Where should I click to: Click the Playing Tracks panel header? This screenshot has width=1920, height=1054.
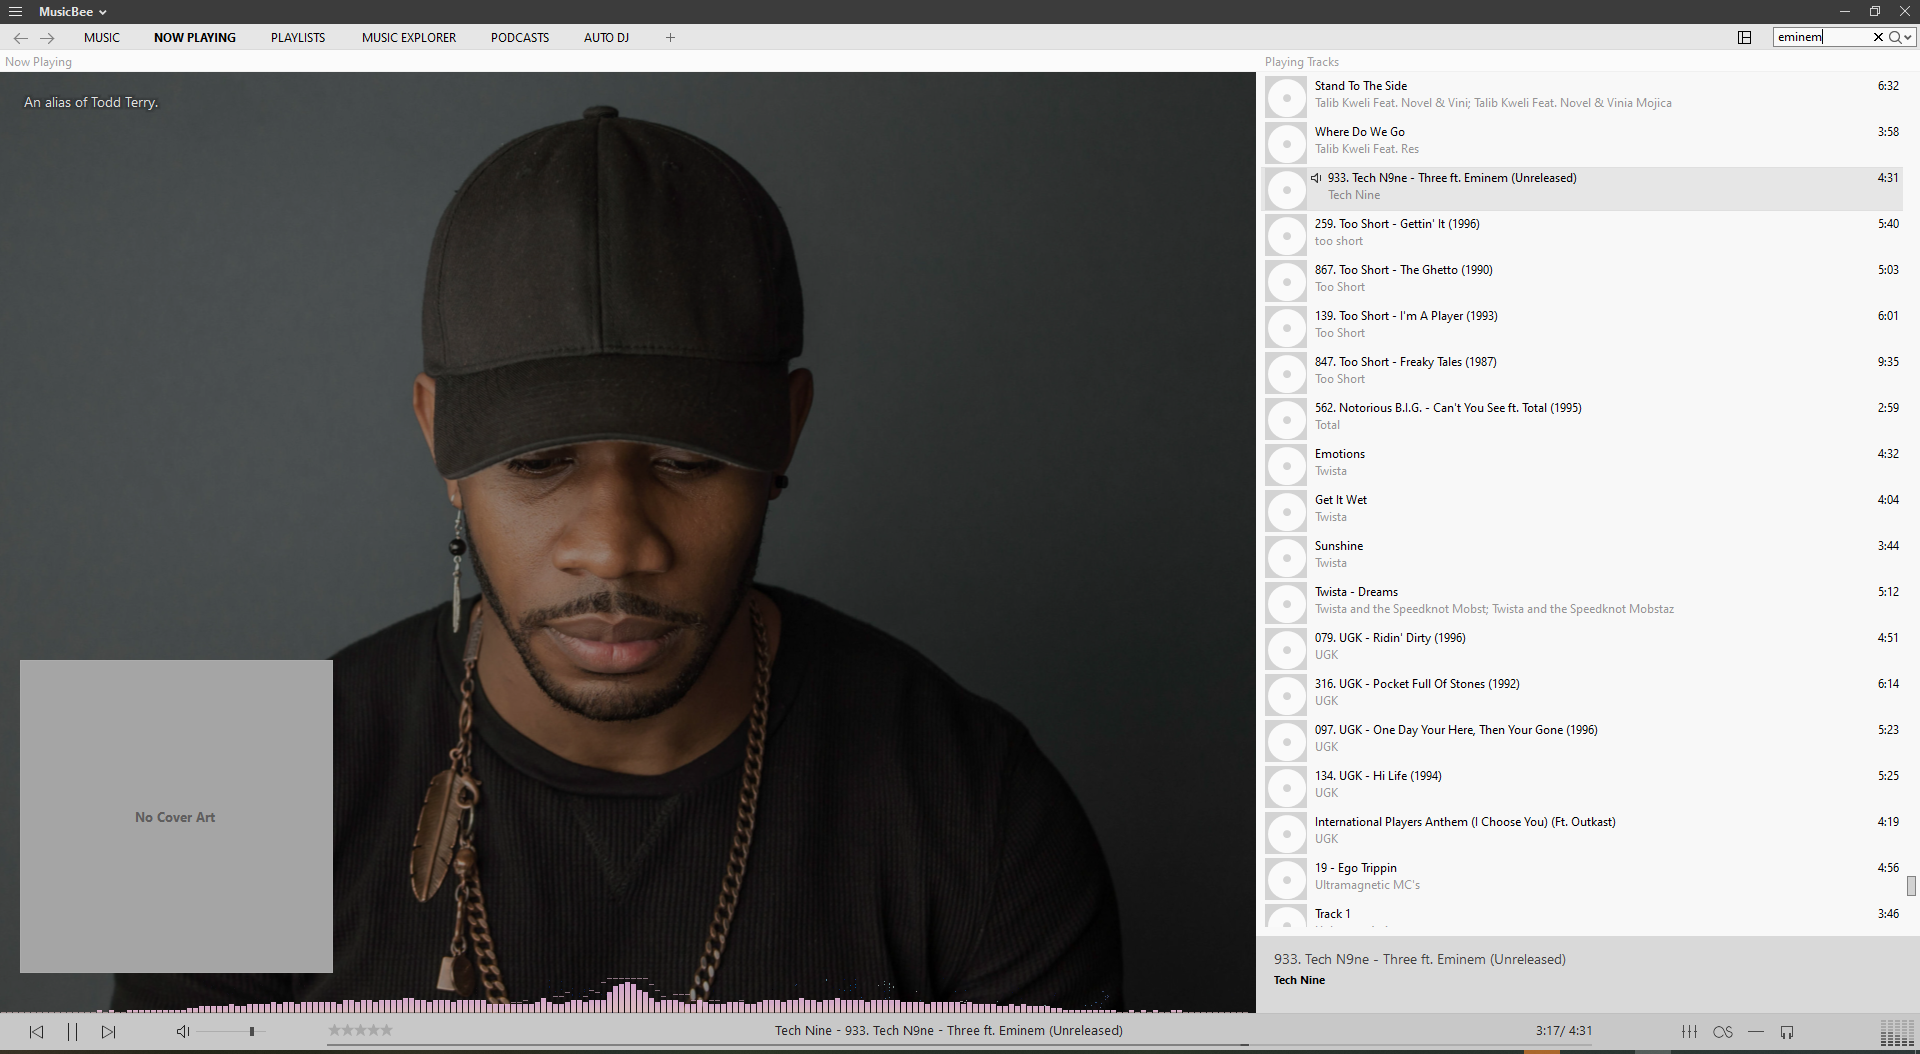click(1301, 62)
